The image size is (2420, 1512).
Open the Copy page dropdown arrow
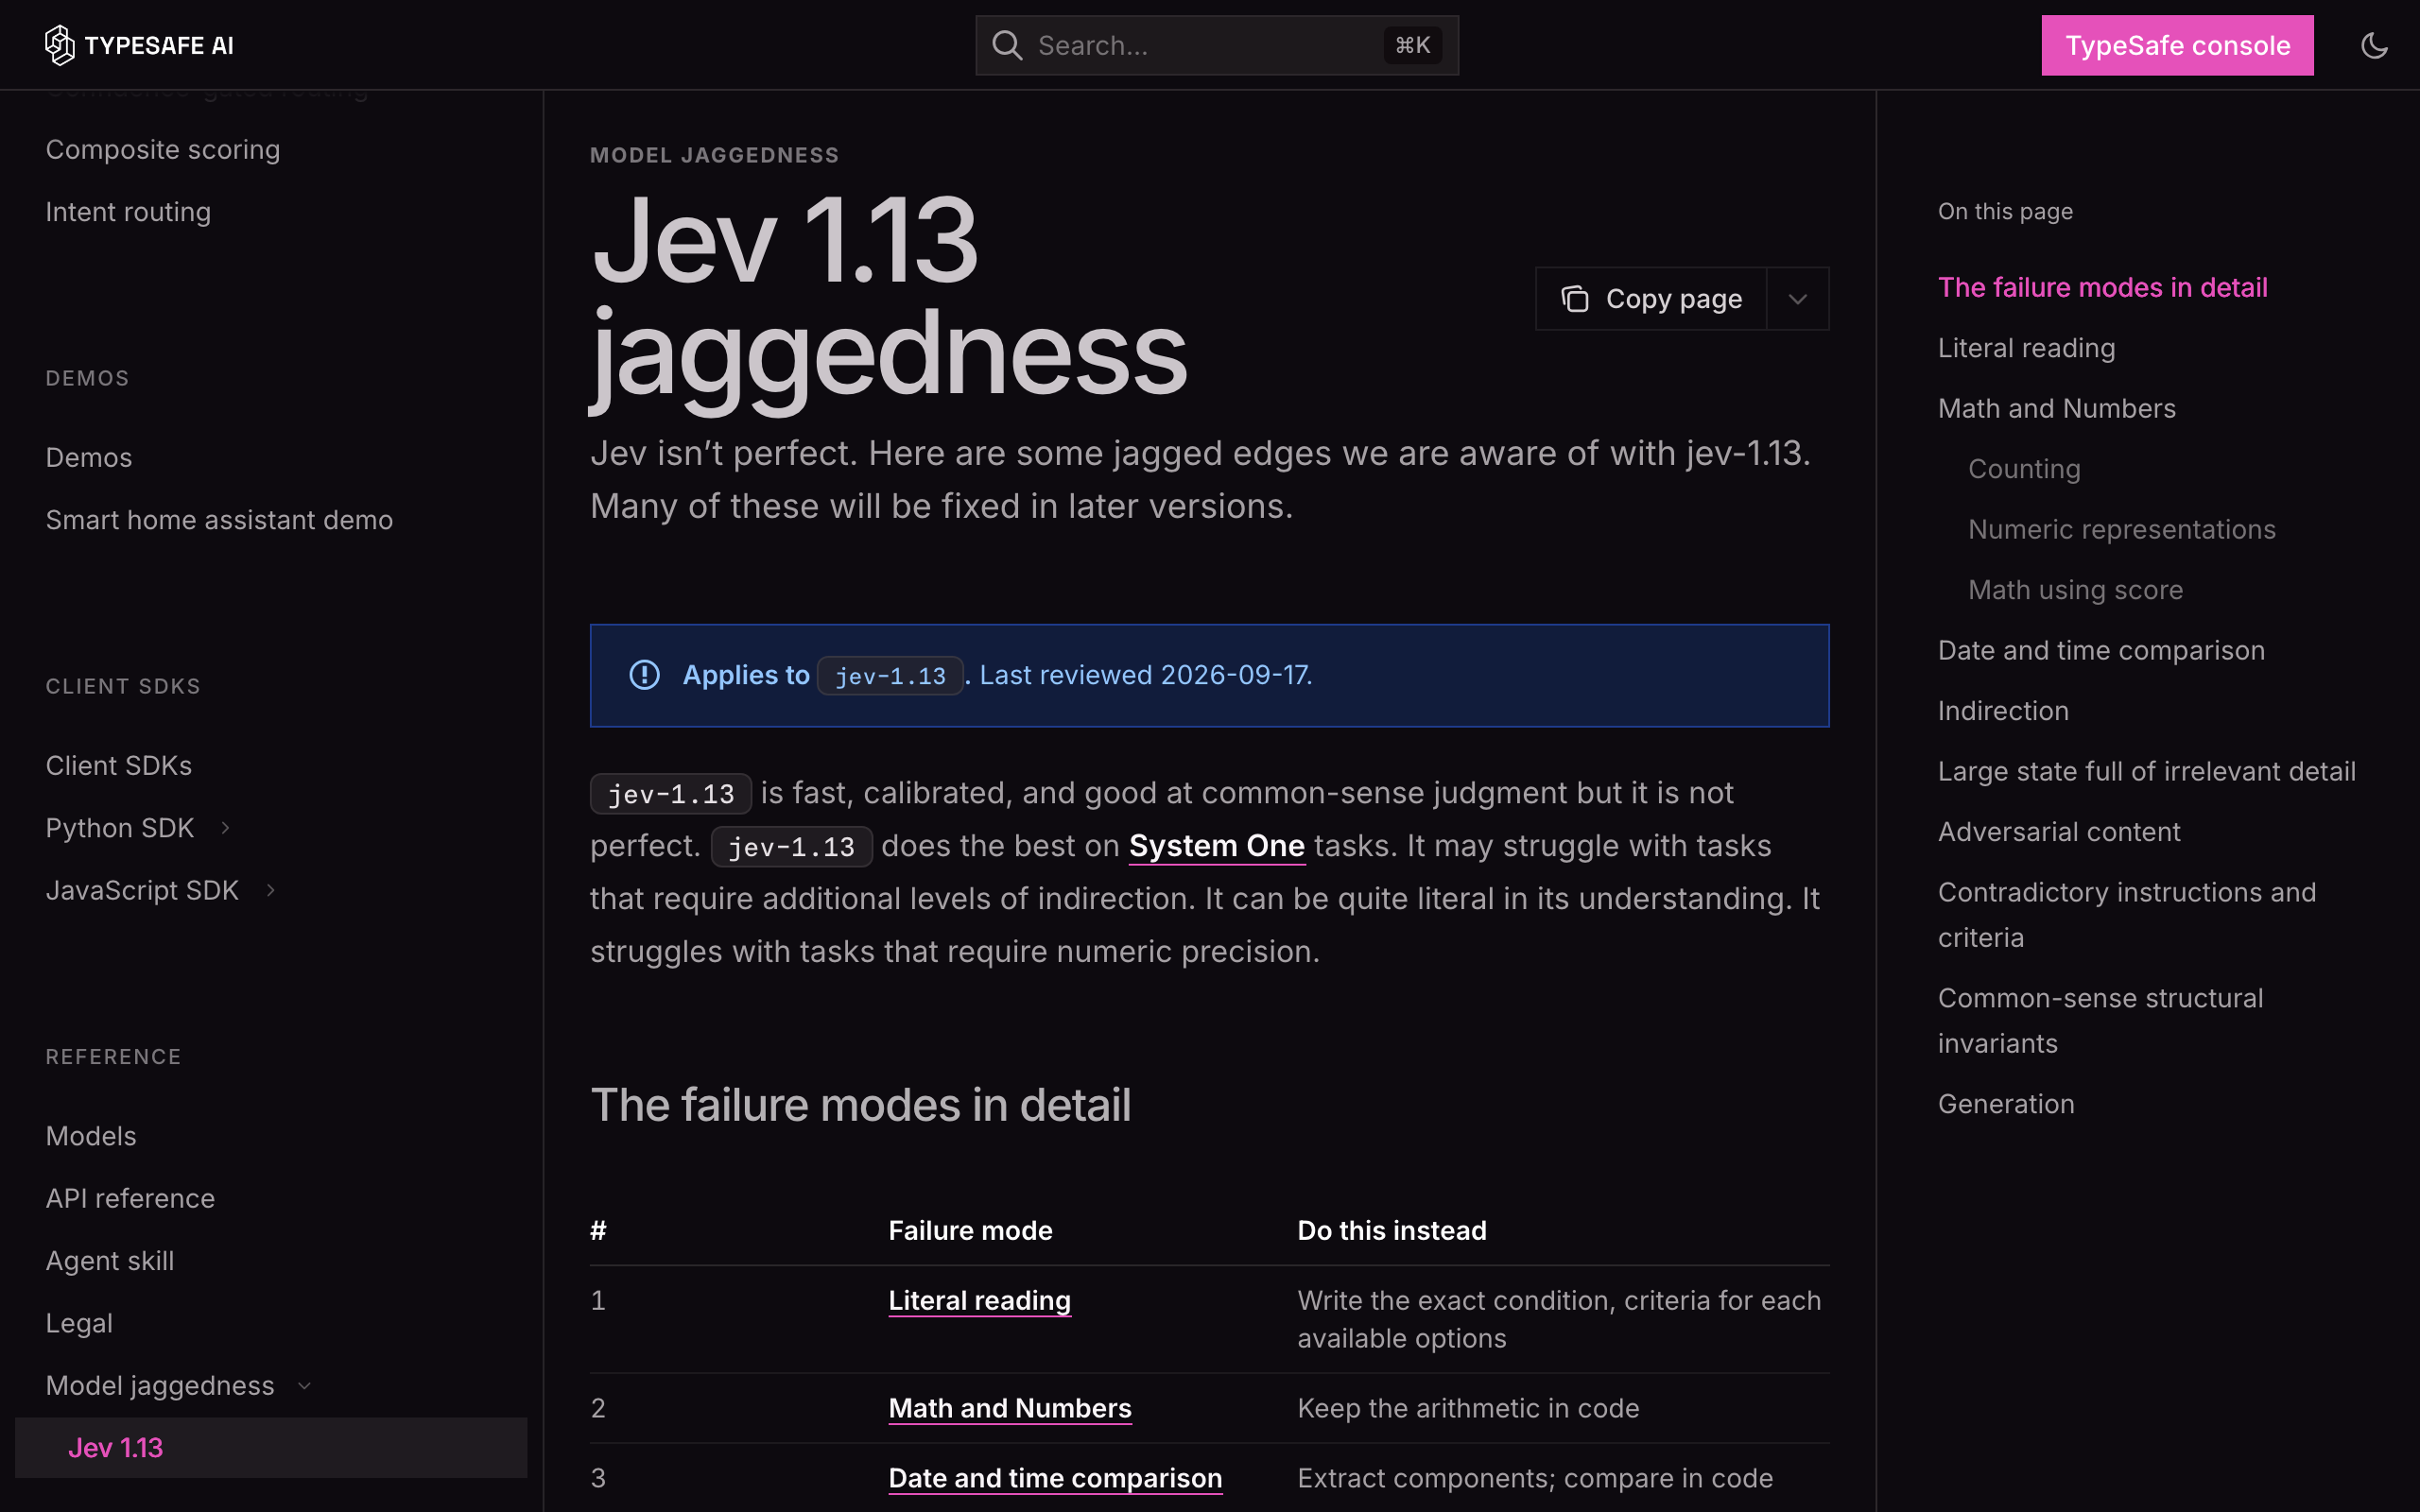(1797, 299)
